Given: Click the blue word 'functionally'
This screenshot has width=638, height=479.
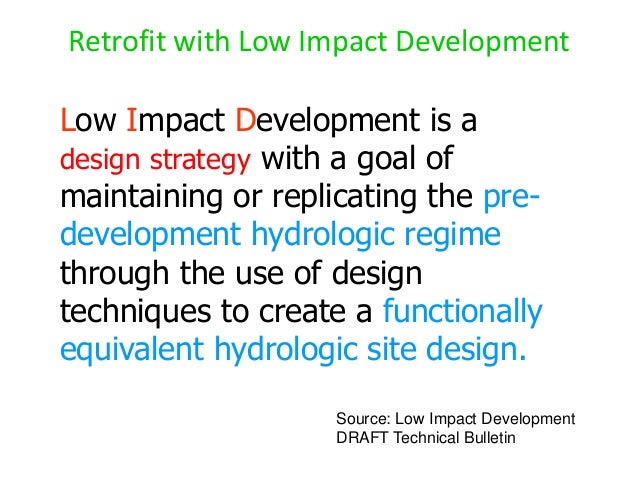Looking at the screenshot, I should (x=463, y=312).
